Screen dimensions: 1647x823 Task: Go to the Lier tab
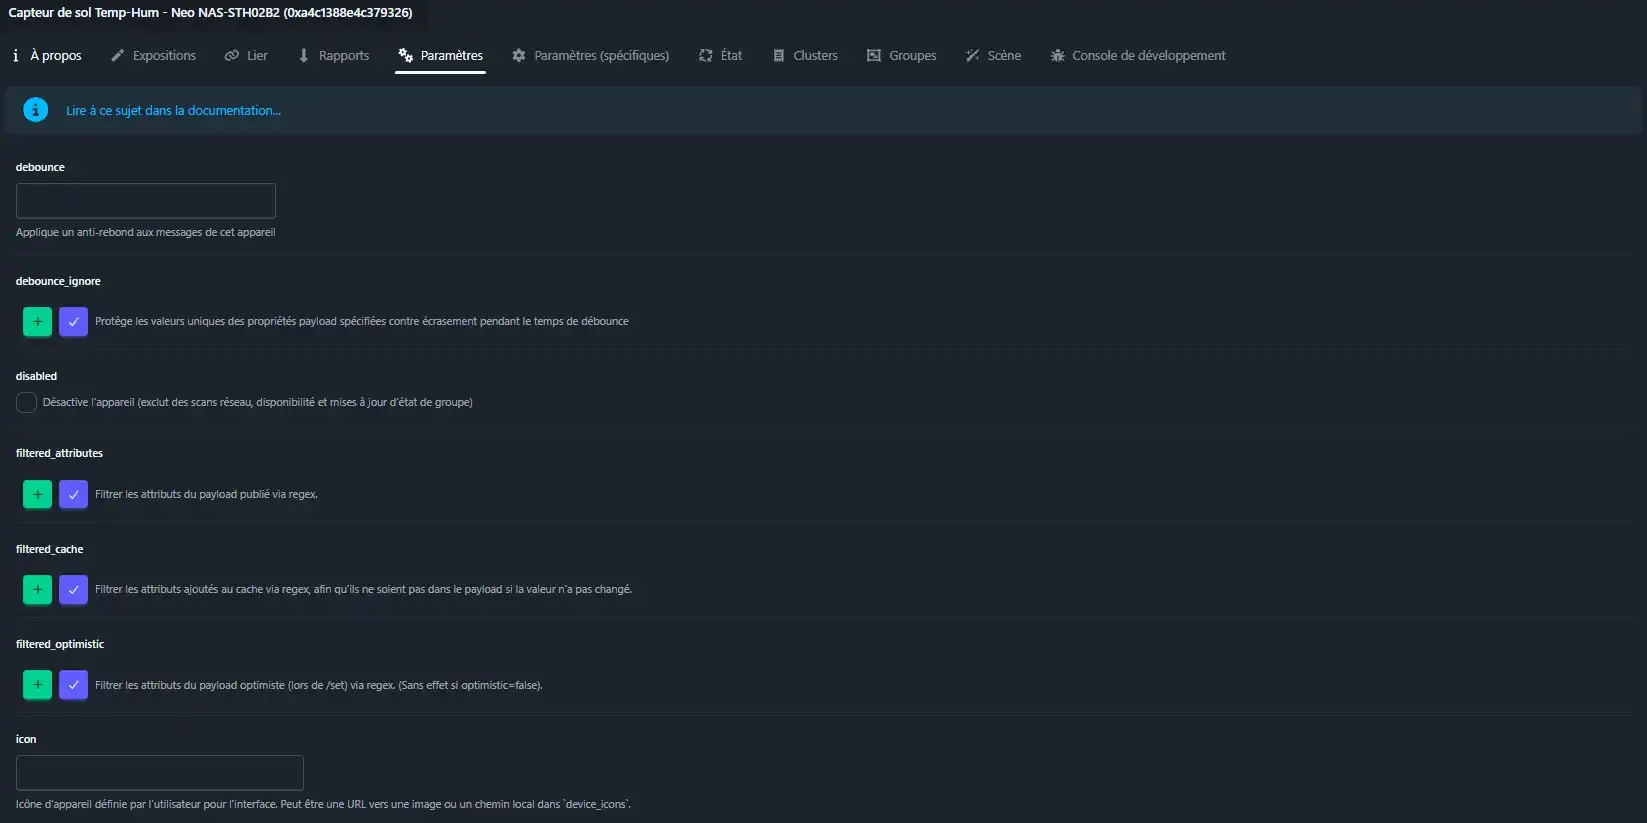(x=246, y=56)
